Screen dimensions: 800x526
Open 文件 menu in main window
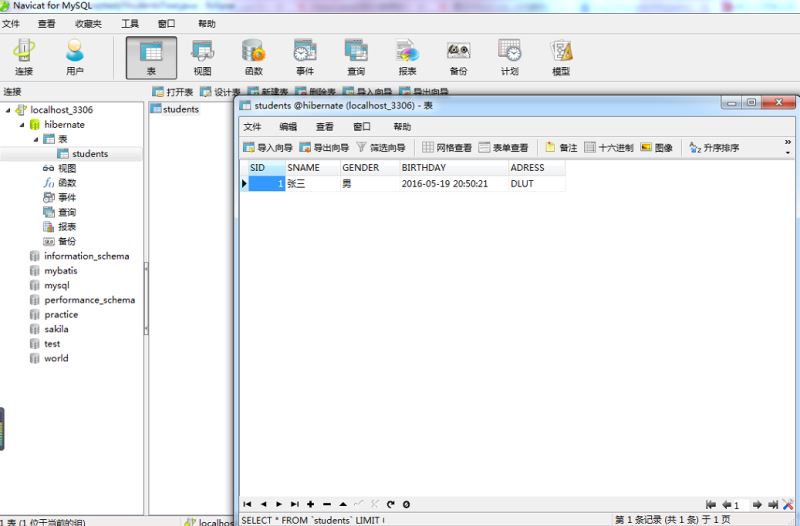(11, 24)
